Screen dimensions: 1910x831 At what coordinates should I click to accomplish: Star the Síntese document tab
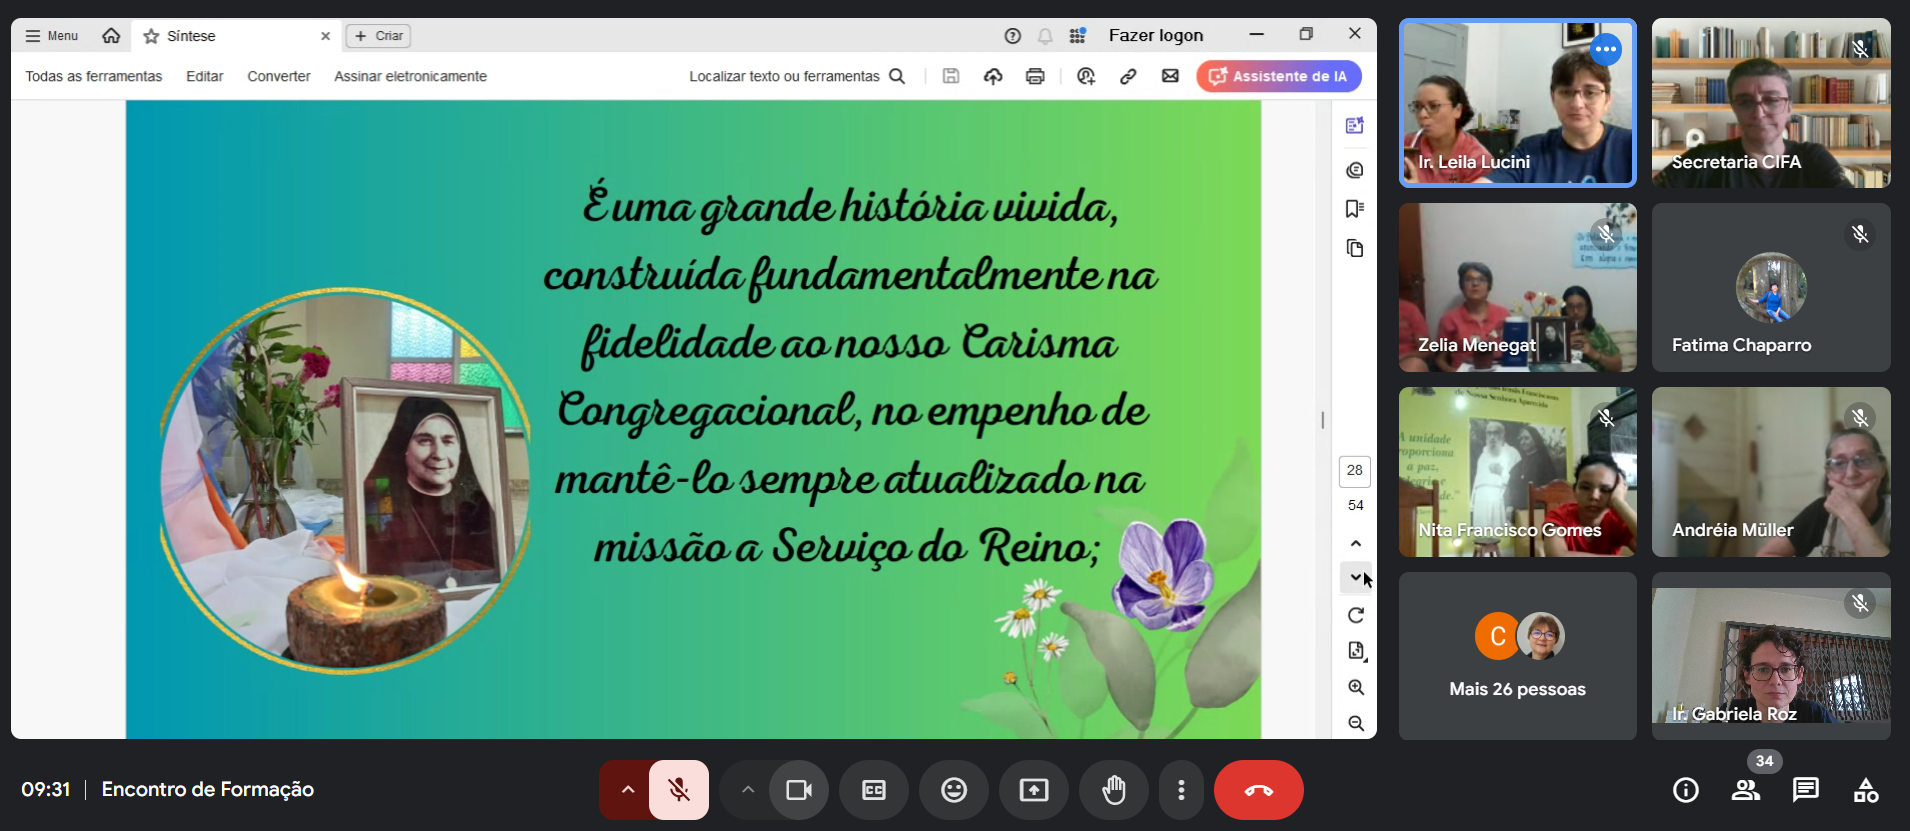click(152, 36)
